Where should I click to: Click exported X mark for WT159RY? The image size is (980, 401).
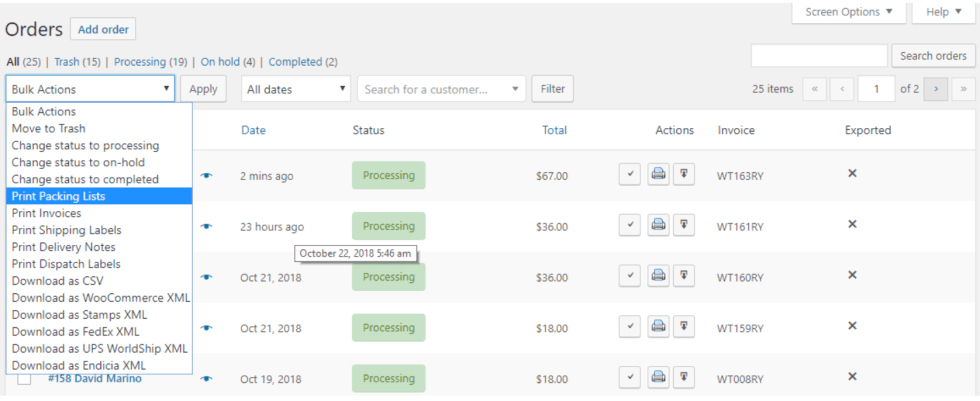point(851,325)
